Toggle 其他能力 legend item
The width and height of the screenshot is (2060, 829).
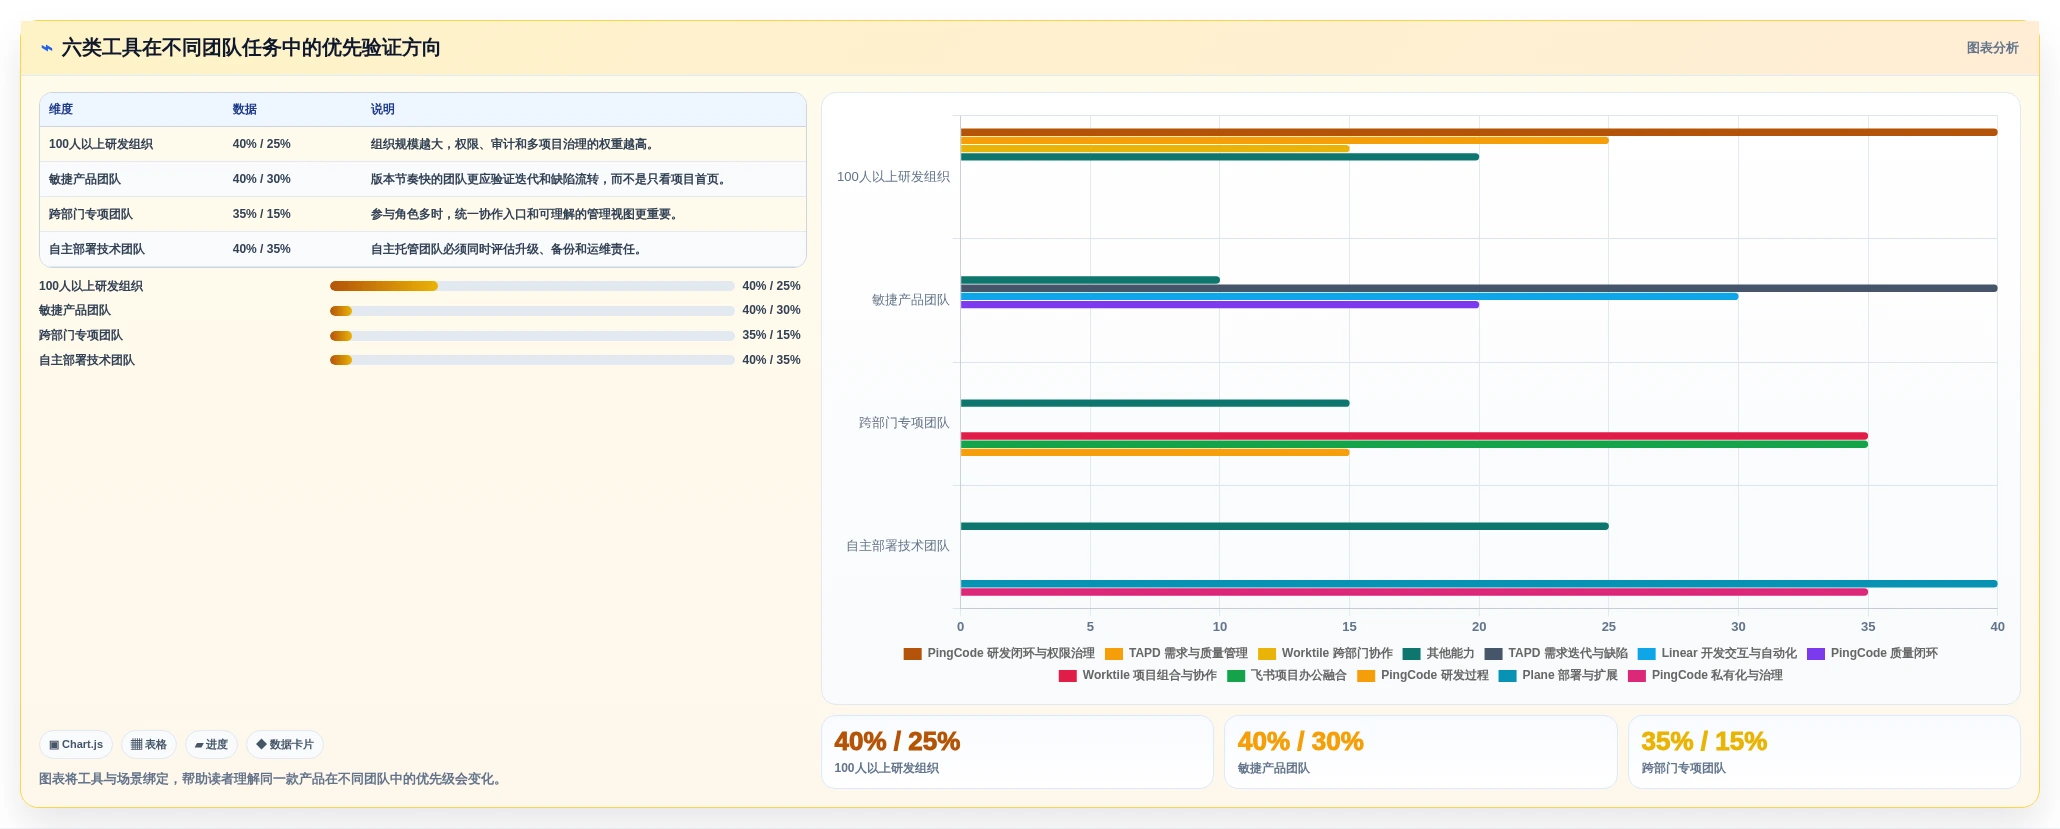pos(1438,653)
